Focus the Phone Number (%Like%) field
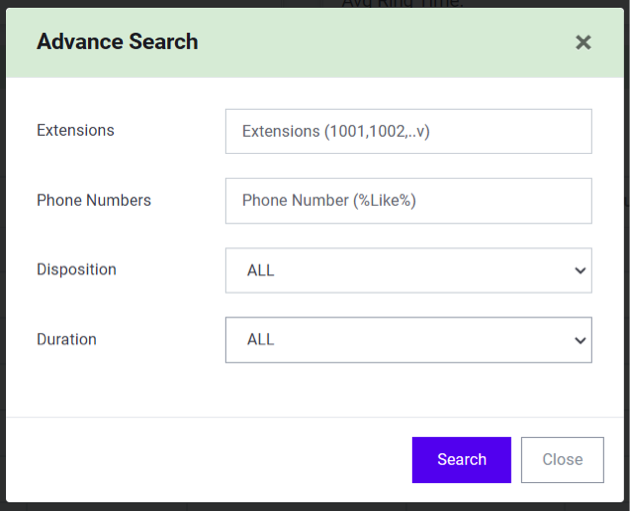 coord(408,201)
